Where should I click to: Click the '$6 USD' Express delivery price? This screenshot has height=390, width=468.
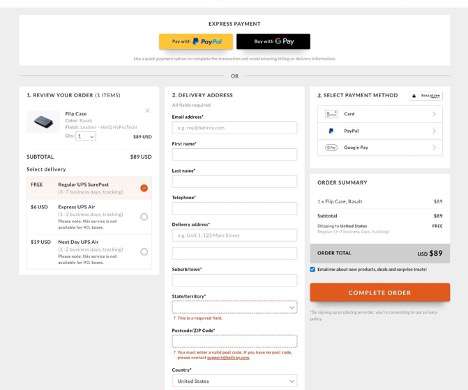[x=39, y=207]
